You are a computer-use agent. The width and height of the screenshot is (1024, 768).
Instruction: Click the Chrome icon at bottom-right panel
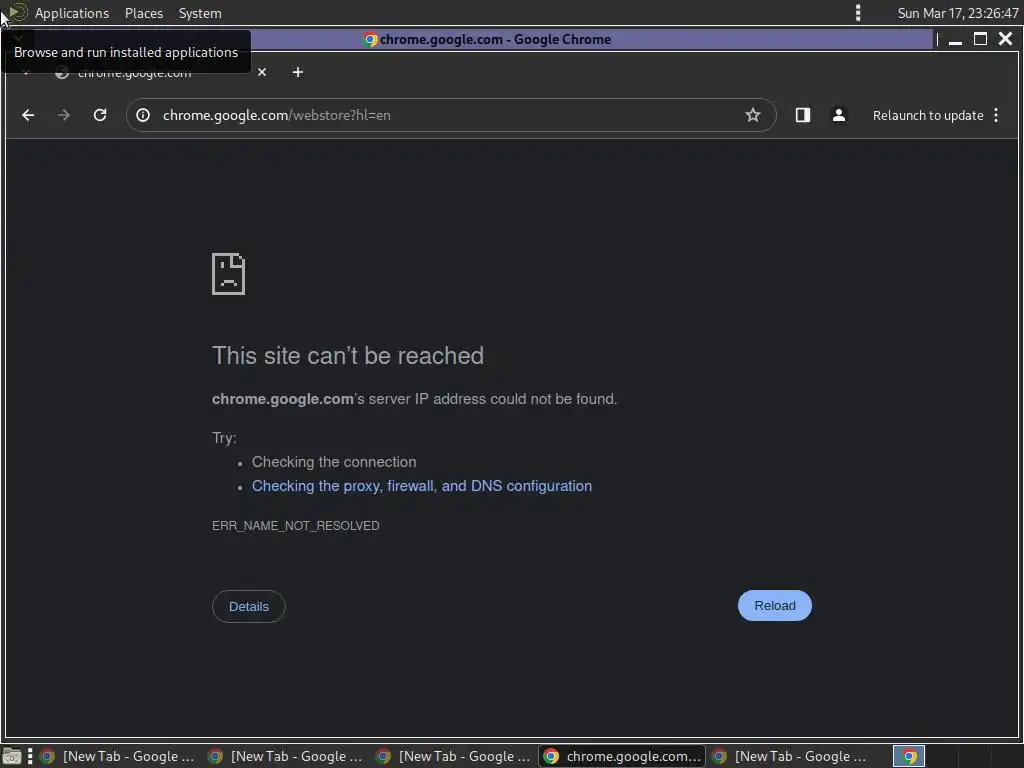click(x=909, y=756)
